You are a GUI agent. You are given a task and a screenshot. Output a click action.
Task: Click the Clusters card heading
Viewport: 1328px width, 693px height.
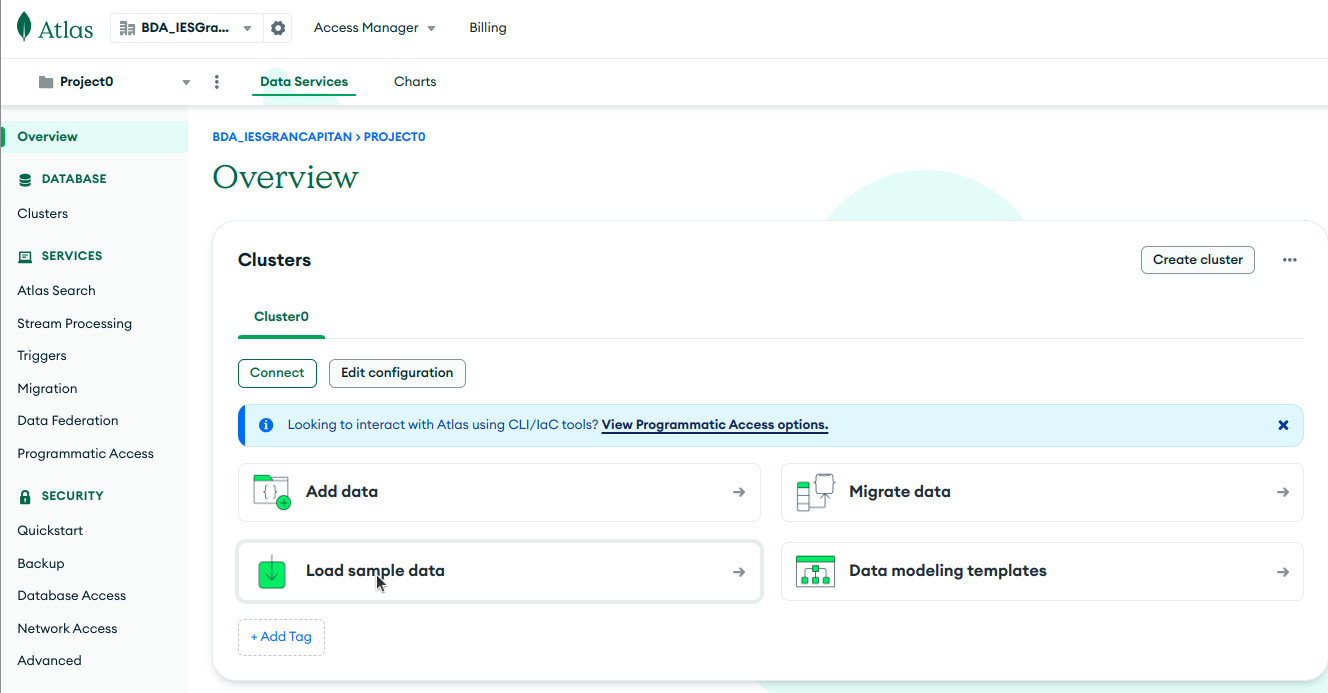274,260
